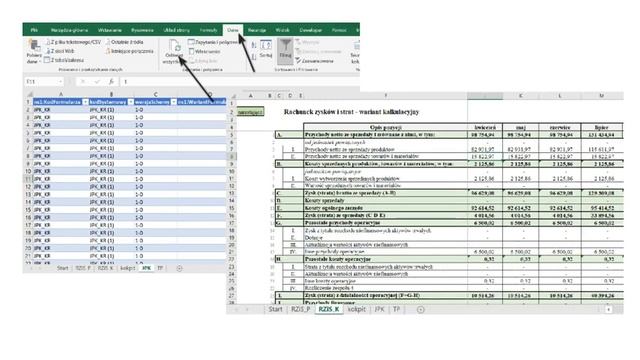
Task: Click the green button in cell A2
Action: coord(250,111)
